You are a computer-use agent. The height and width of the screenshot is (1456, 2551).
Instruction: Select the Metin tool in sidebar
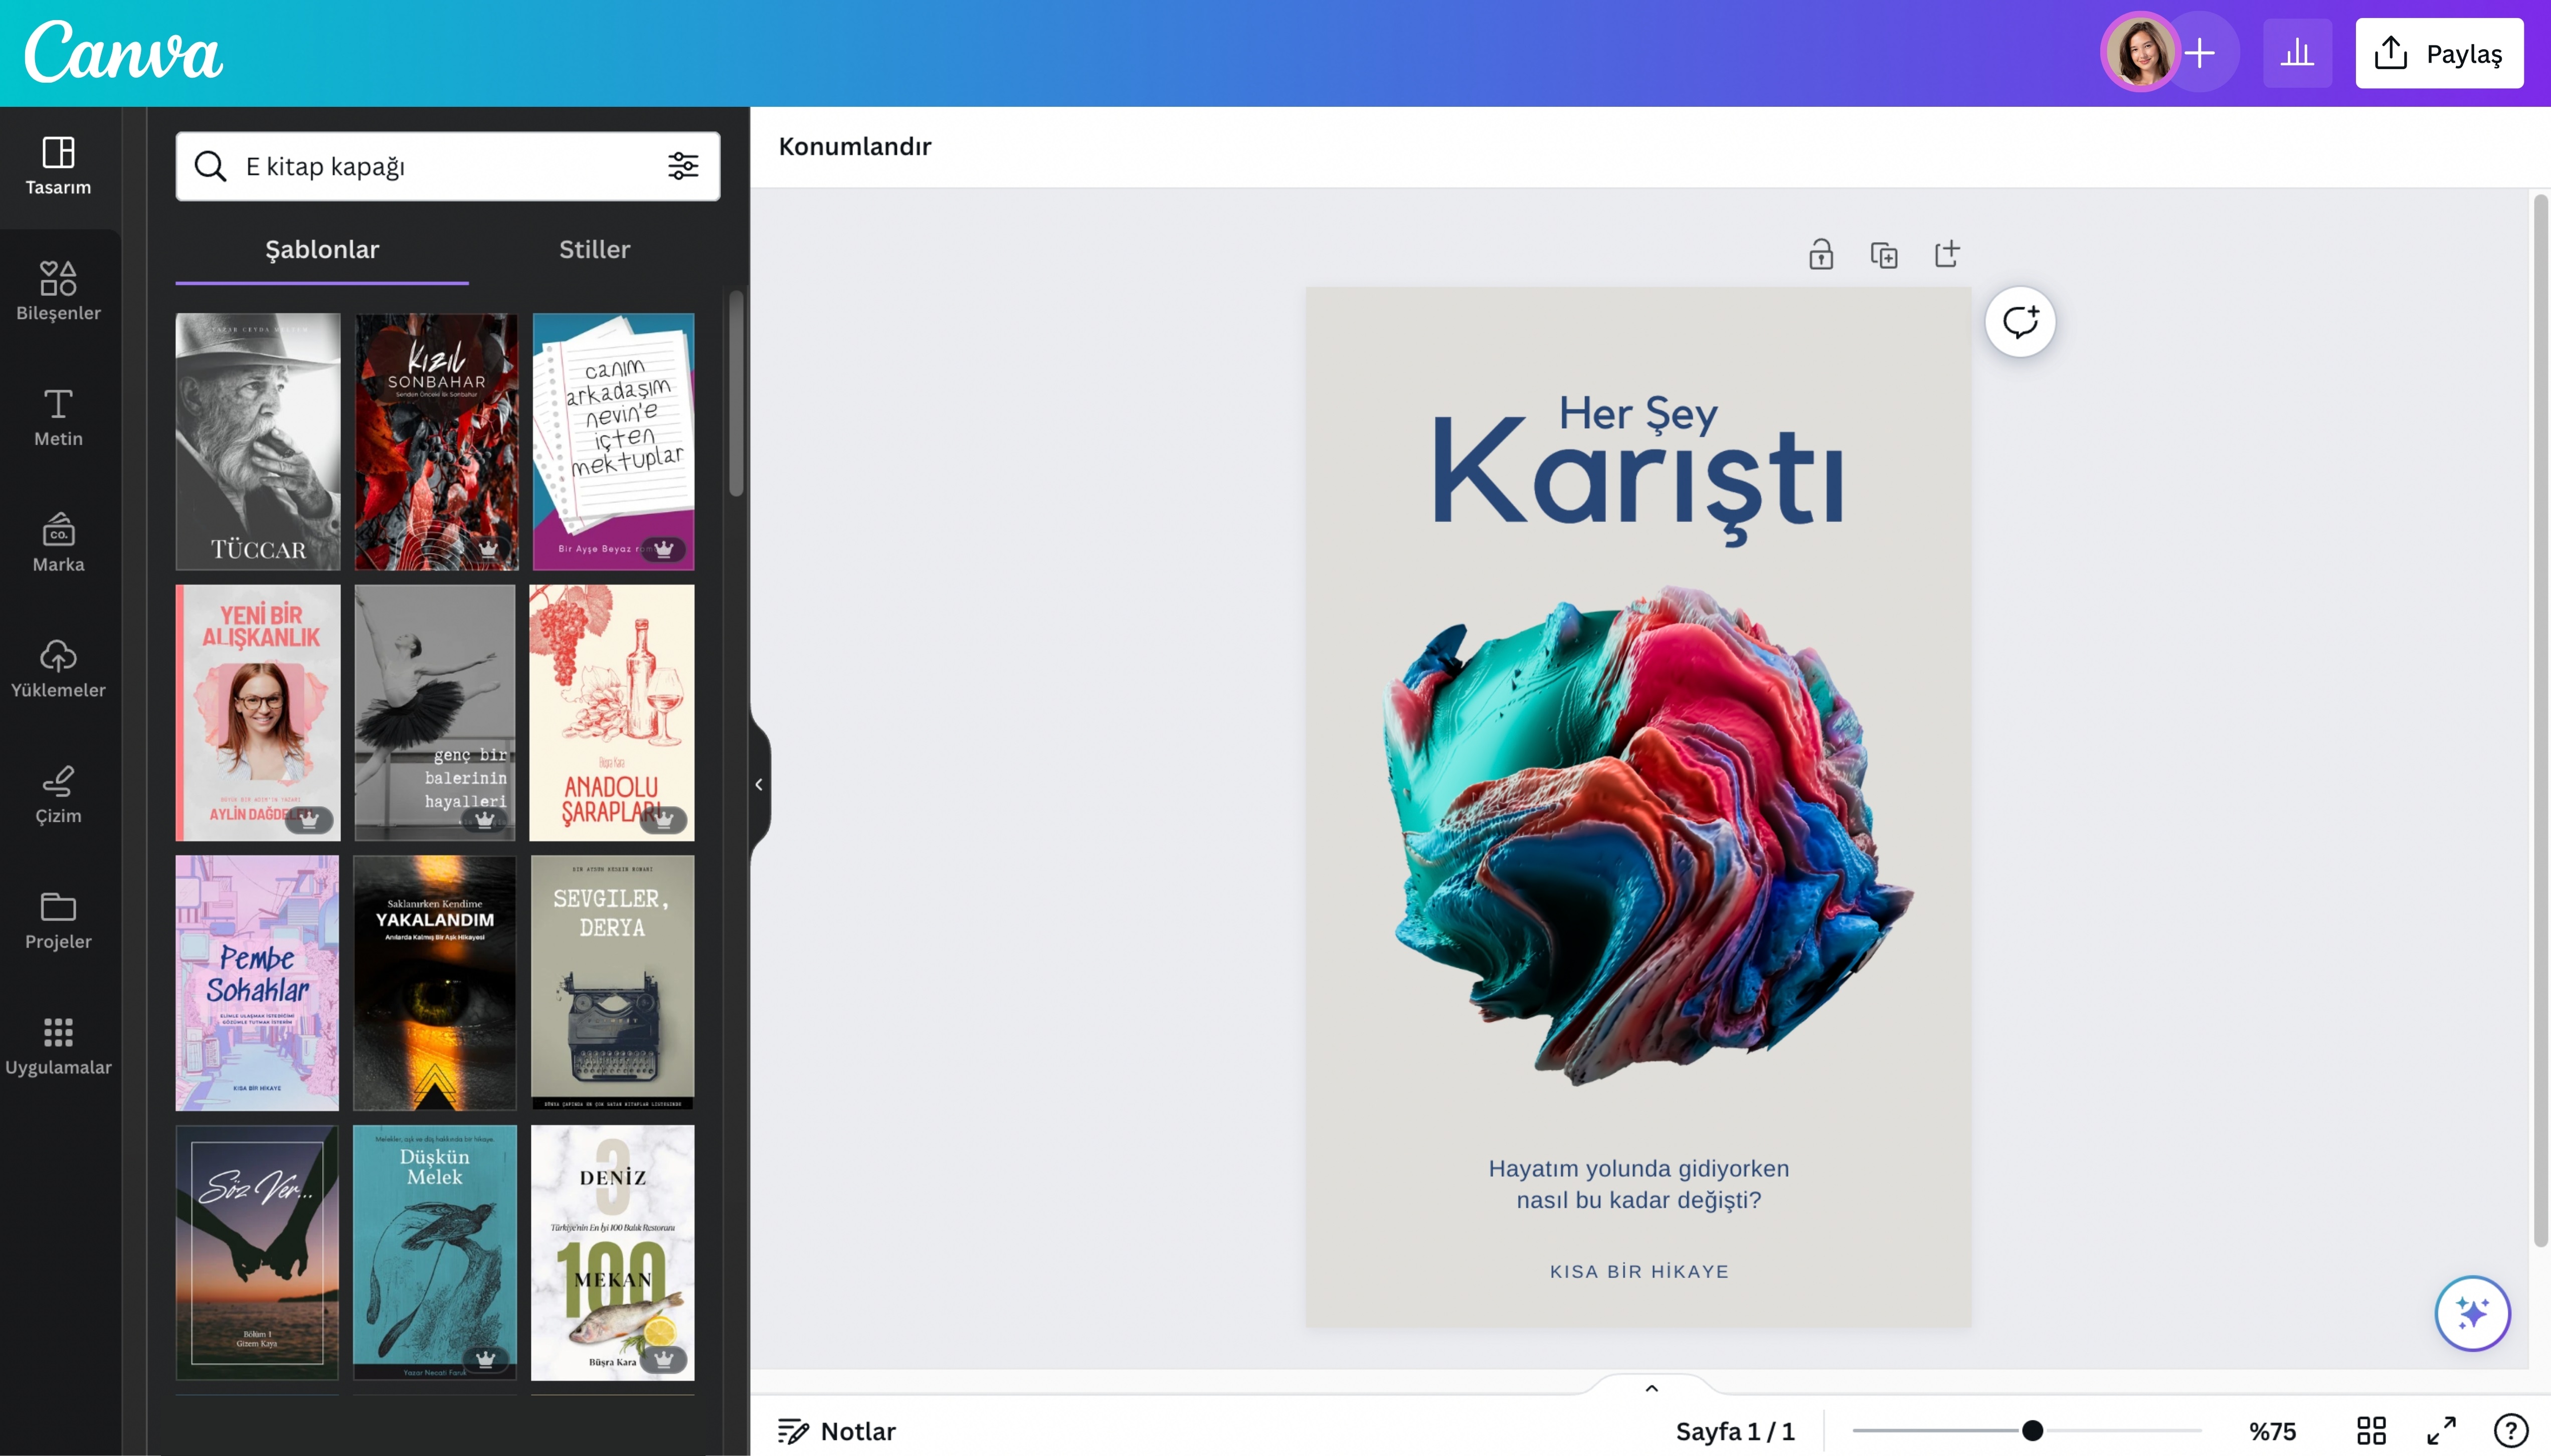coord(59,415)
